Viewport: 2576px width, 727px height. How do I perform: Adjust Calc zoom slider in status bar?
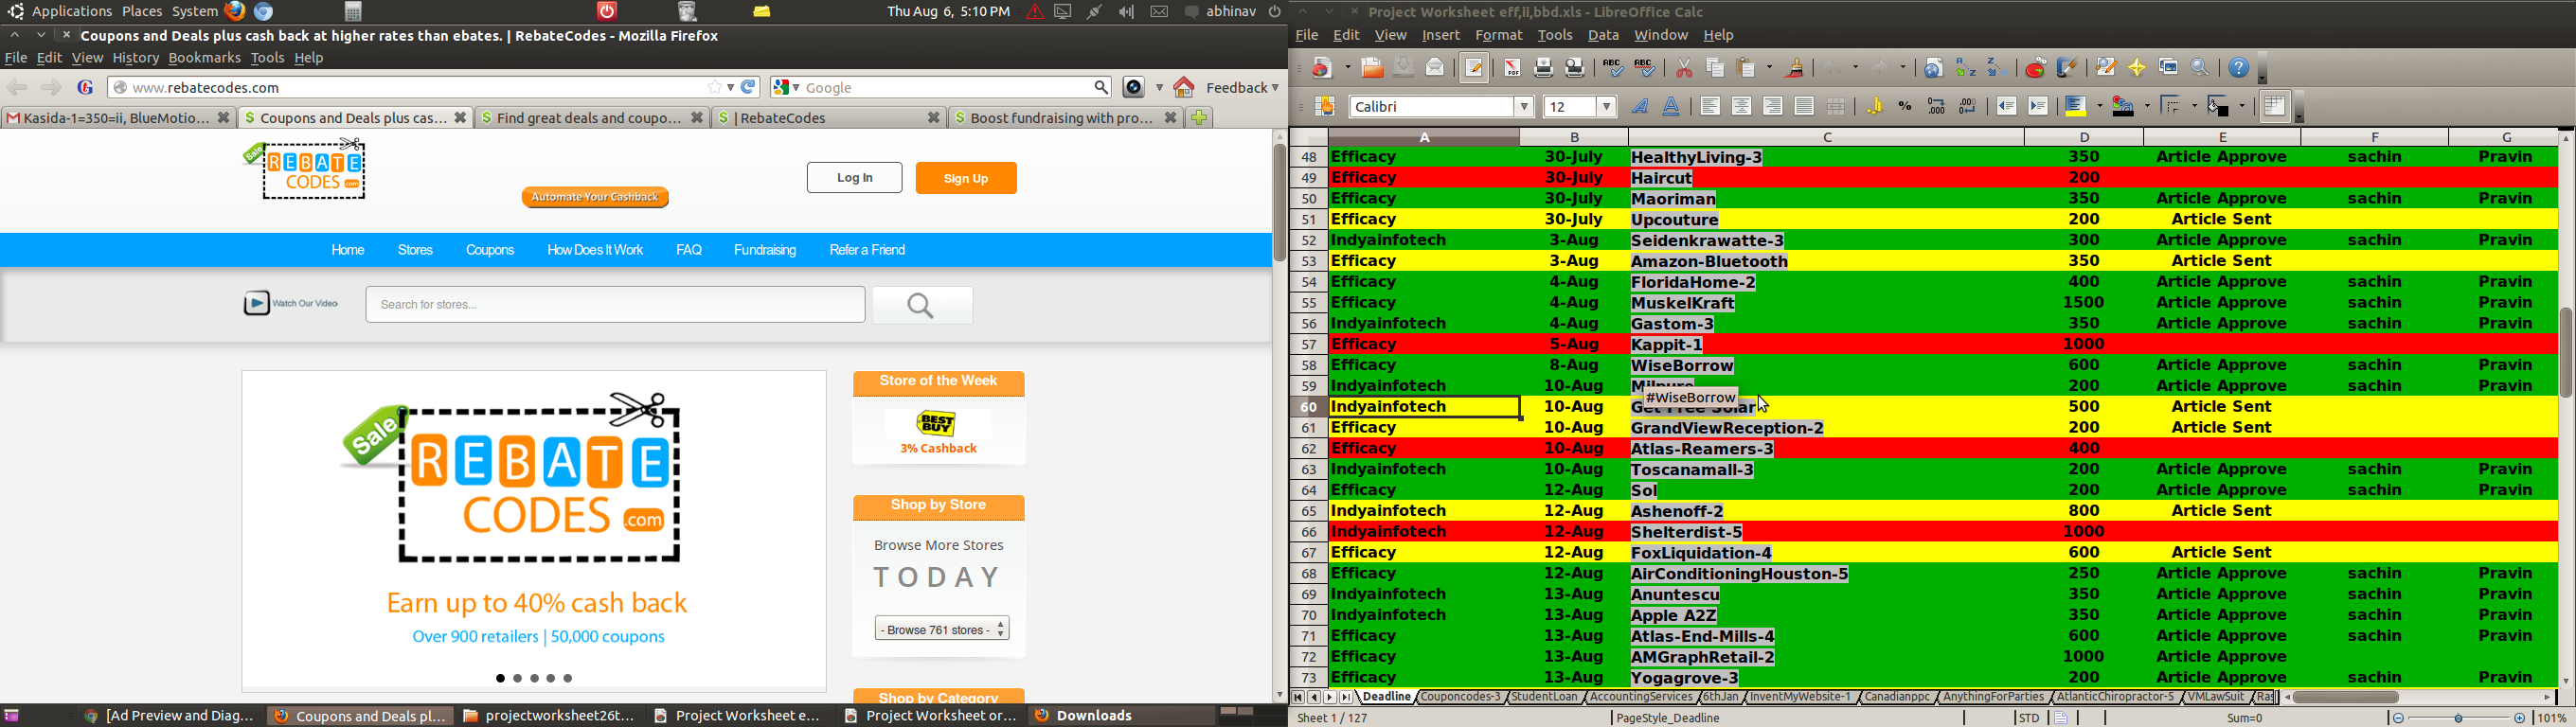[x=2459, y=718]
